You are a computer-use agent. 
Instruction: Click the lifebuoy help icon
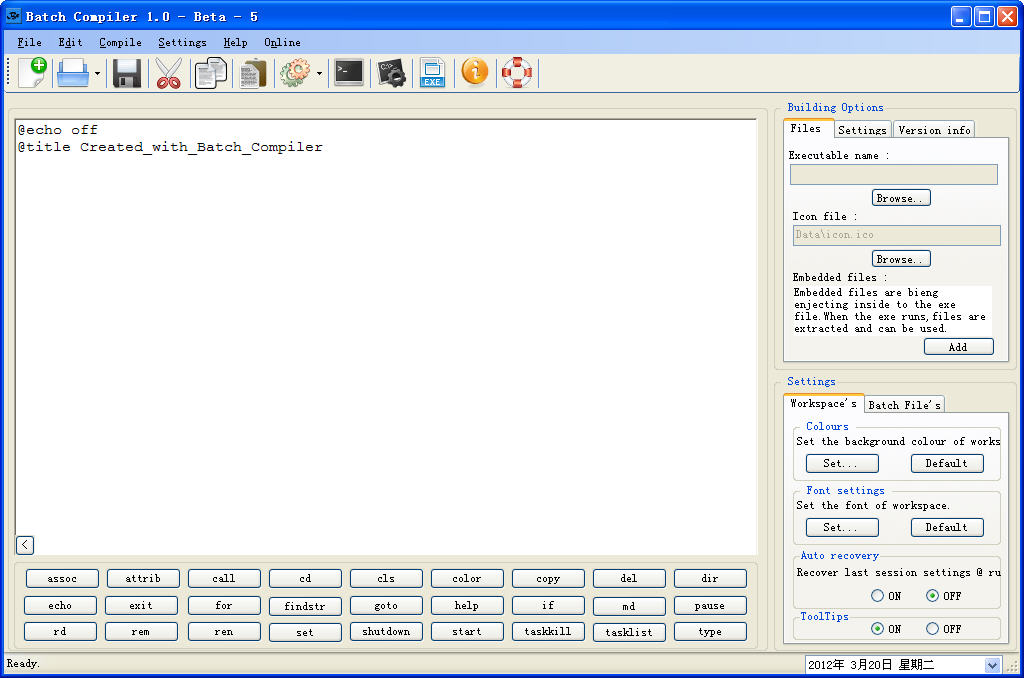click(x=517, y=73)
